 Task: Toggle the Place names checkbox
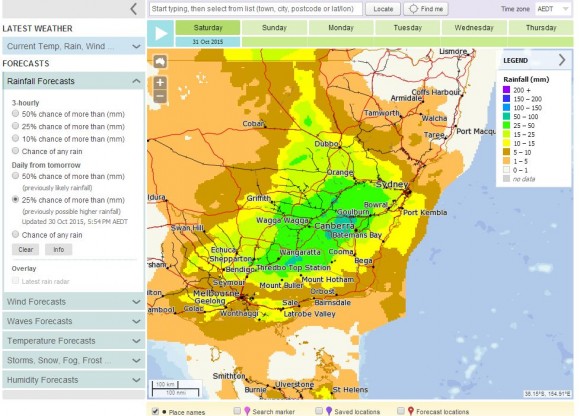tap(155, 412)
